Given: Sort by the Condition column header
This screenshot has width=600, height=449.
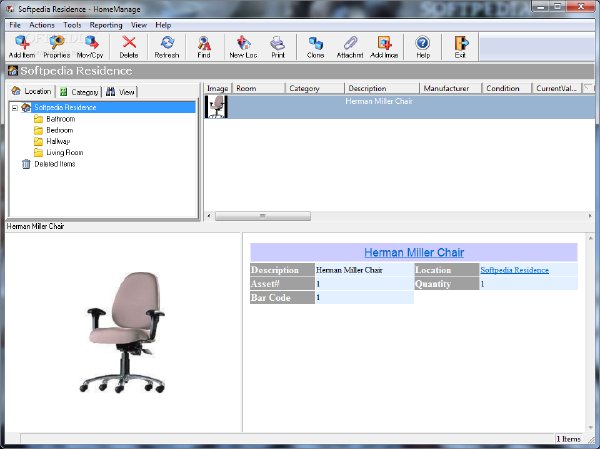Looking at the screenshot, I should click(507, 88).
